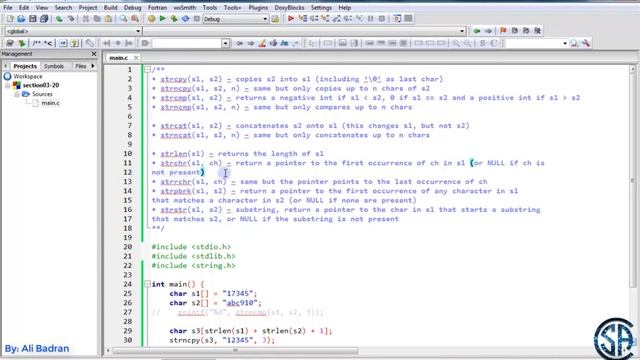Click the wrench options icon
This screenshot has height=360, width=640.
tap(586, 43)
